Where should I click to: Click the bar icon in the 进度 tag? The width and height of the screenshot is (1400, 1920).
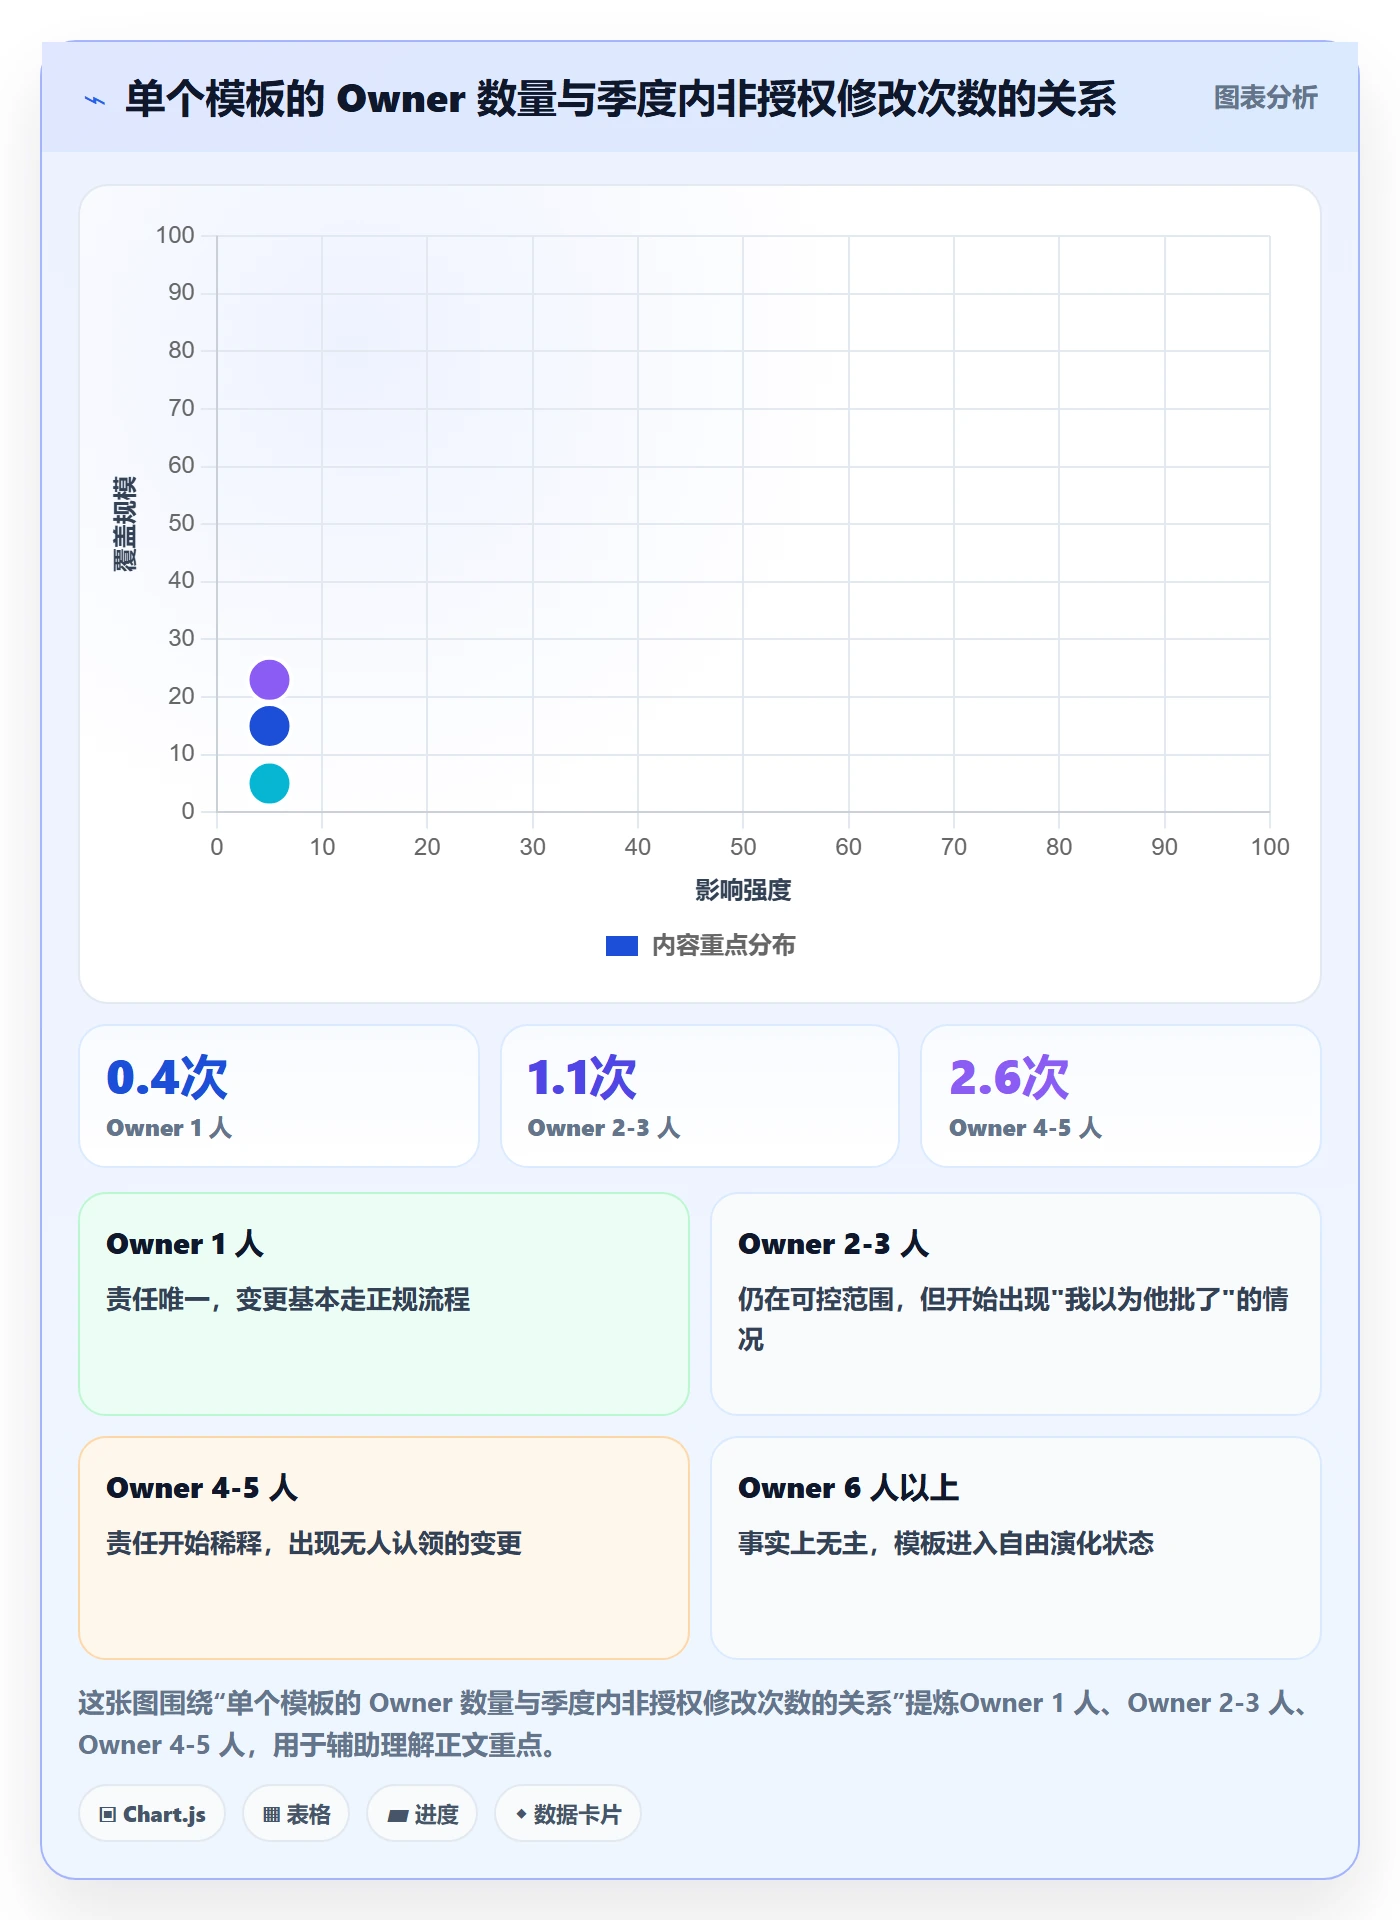(397, 1815)
